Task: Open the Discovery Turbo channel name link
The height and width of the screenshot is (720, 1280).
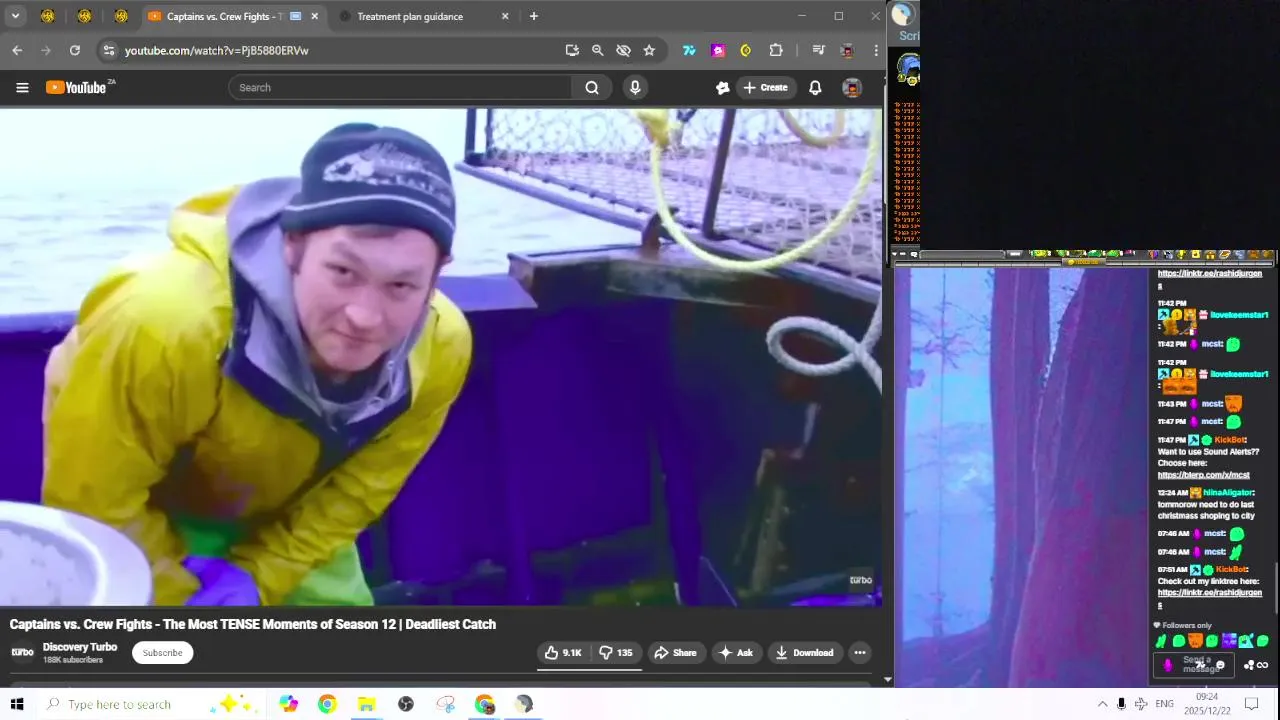Action: (x=80, y=647)
